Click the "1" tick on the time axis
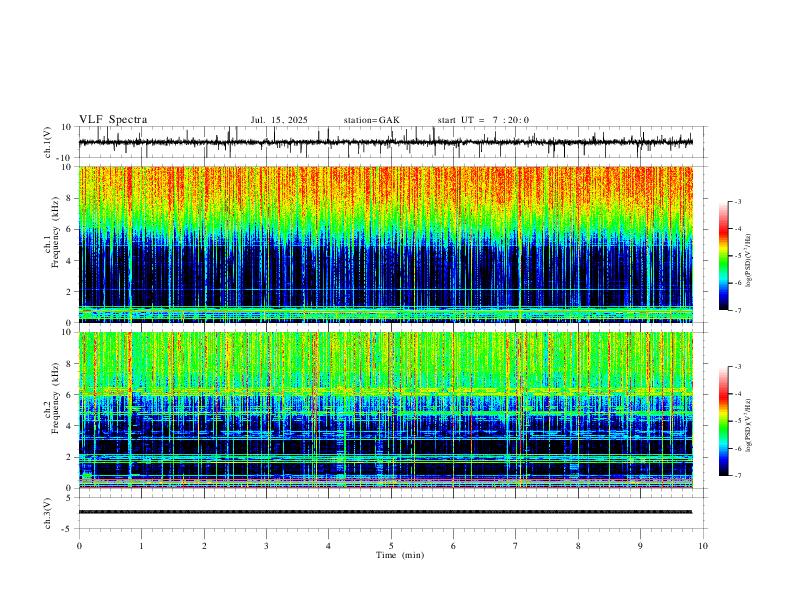Image resolution: width=792 pixels, height=612 pixels. tap(141, 546)
